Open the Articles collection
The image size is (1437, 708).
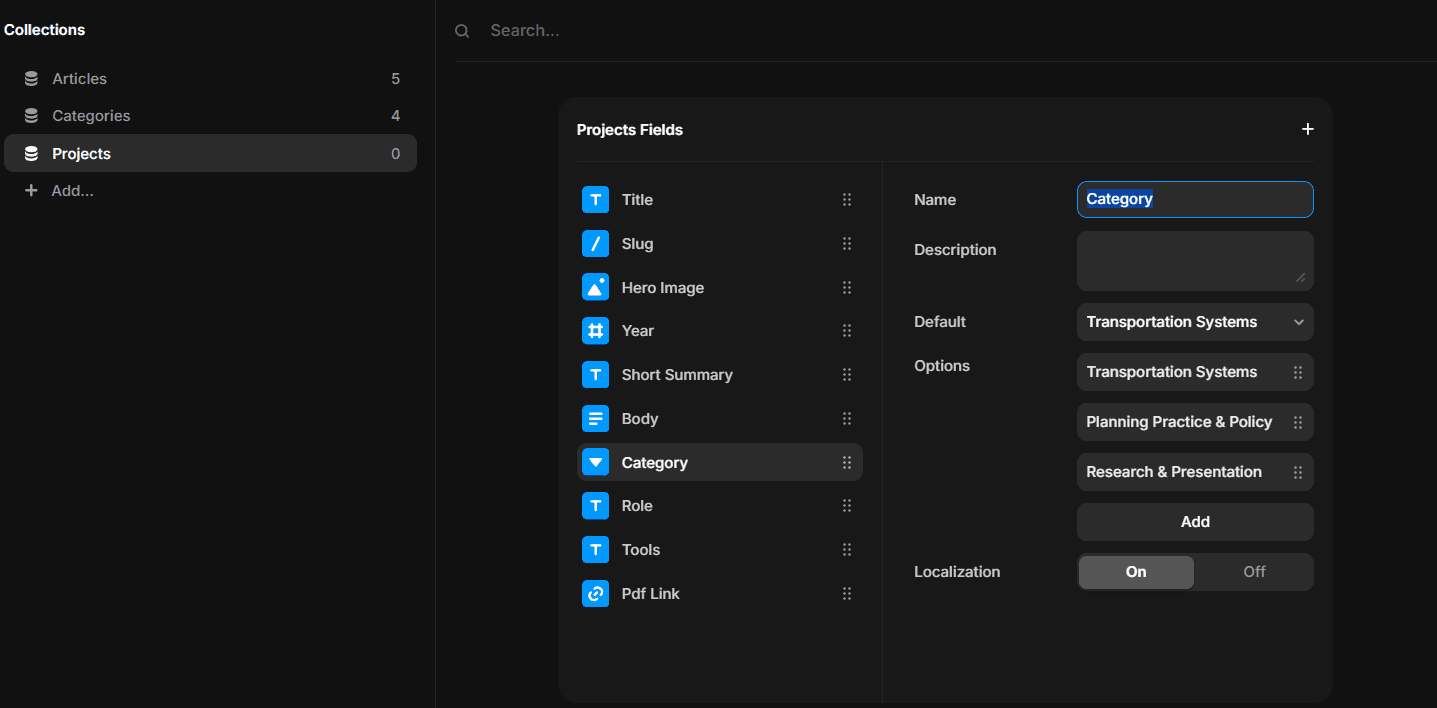(80, 79)
